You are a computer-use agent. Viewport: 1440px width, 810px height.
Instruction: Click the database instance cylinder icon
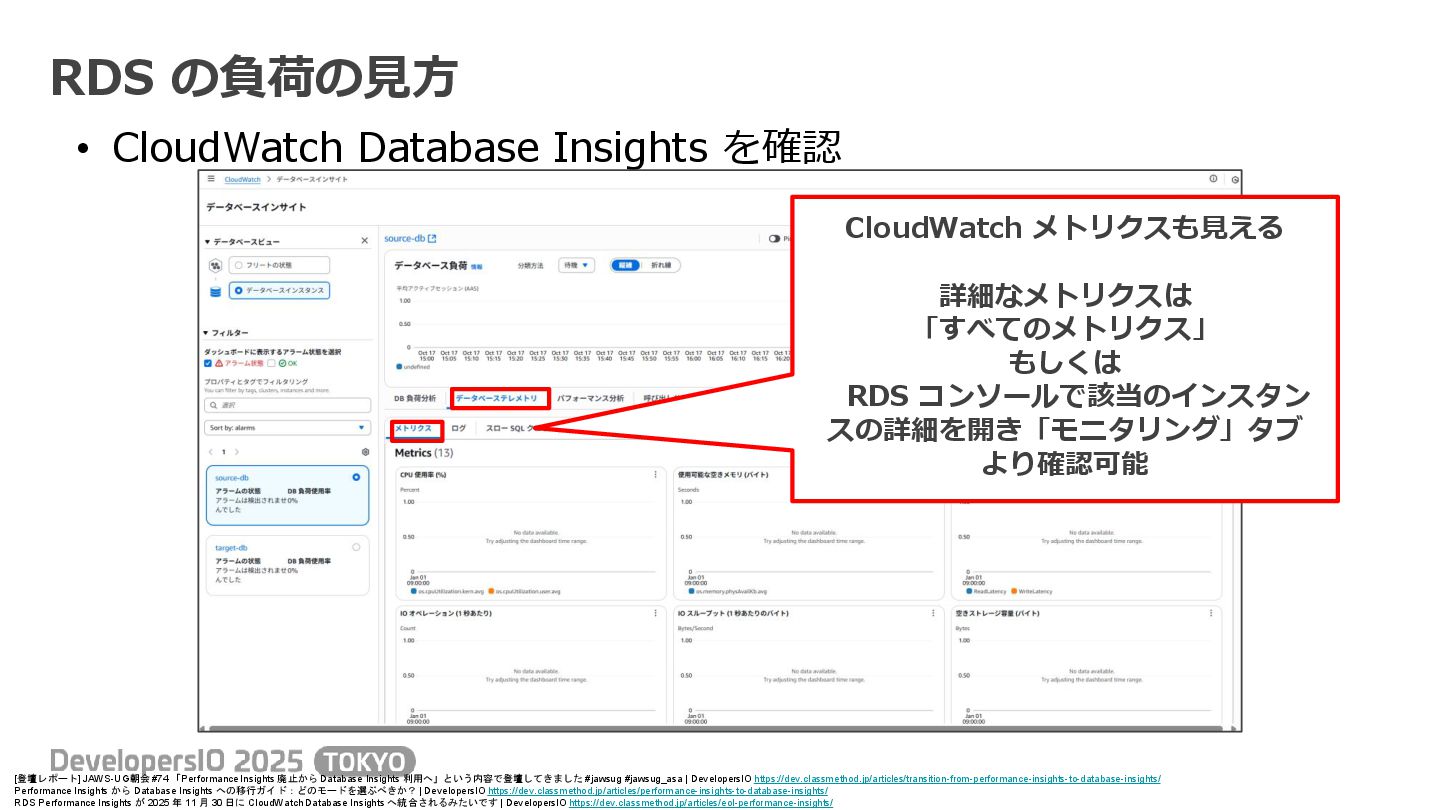point(215,291)
